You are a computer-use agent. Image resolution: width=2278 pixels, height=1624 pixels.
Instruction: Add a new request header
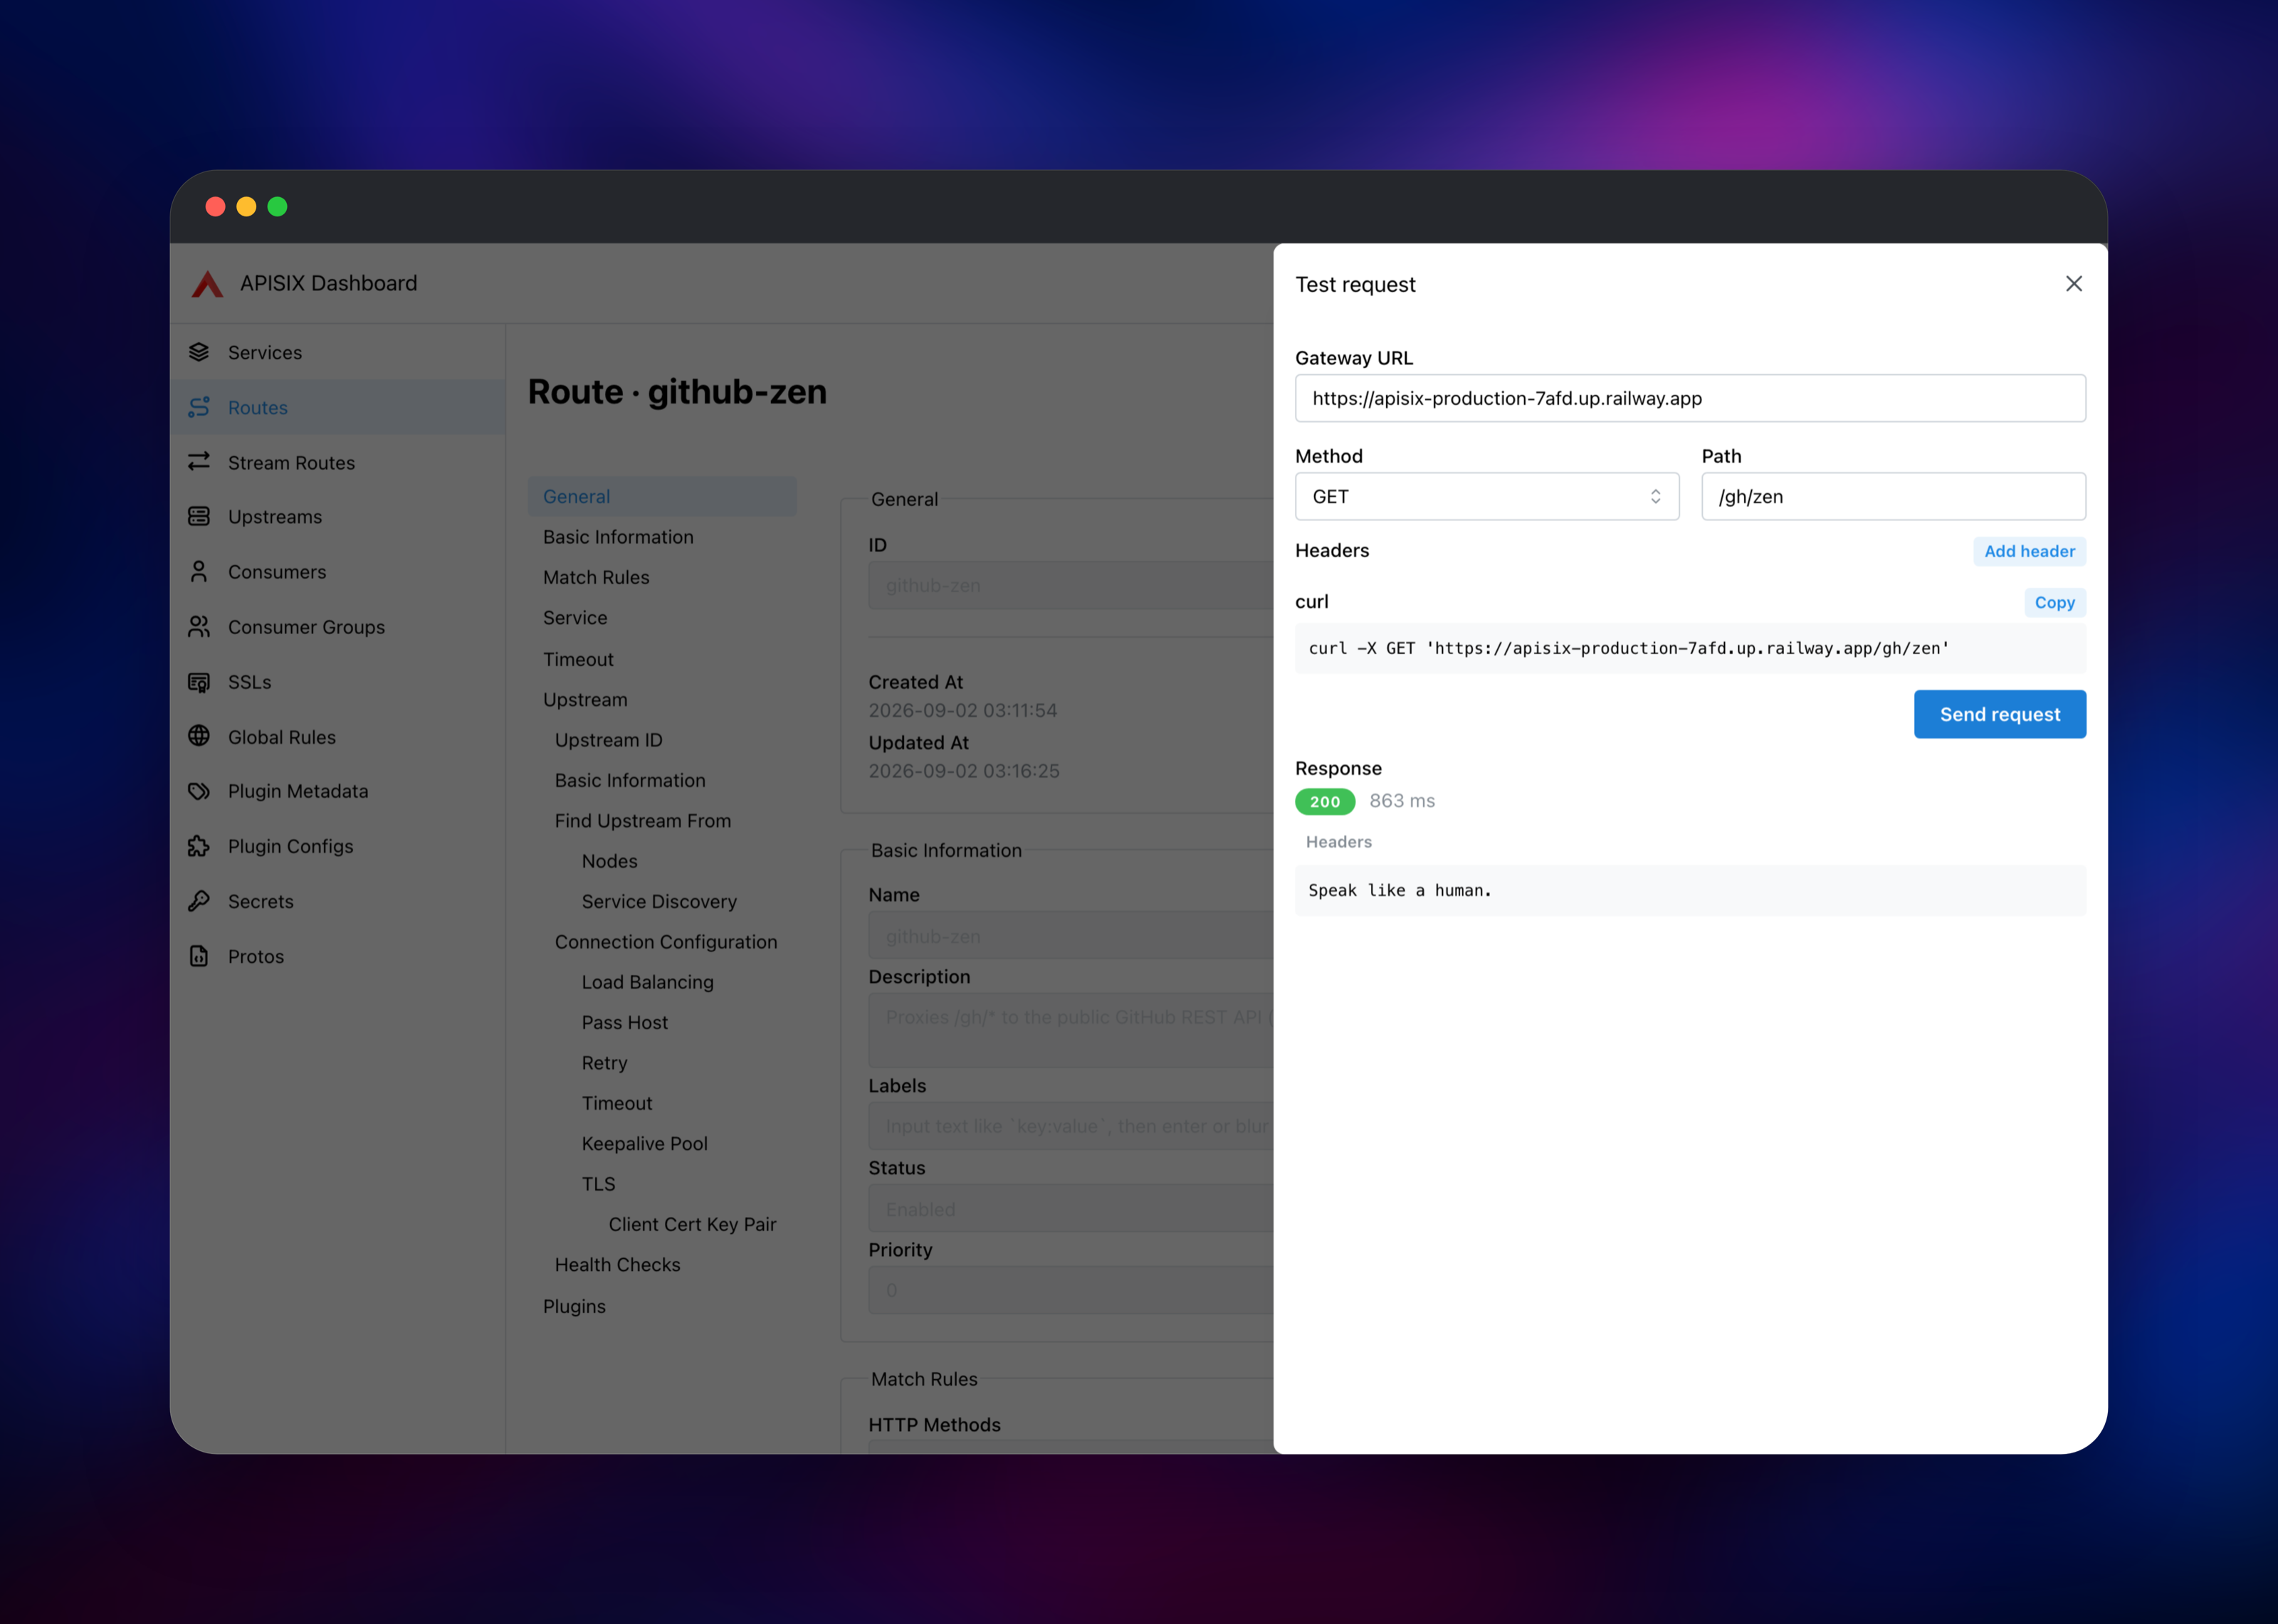tap(2029, 551)
